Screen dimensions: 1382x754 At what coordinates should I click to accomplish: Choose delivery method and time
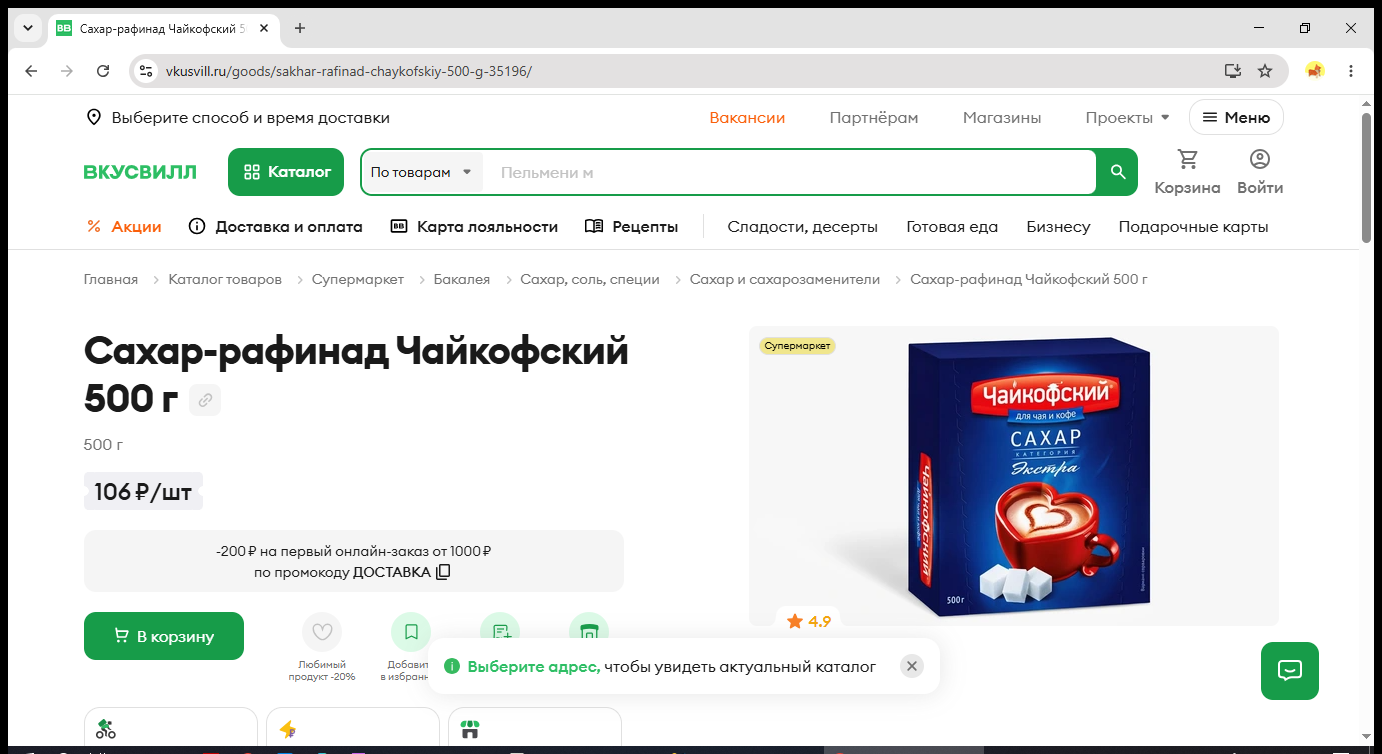pos(237,118)
